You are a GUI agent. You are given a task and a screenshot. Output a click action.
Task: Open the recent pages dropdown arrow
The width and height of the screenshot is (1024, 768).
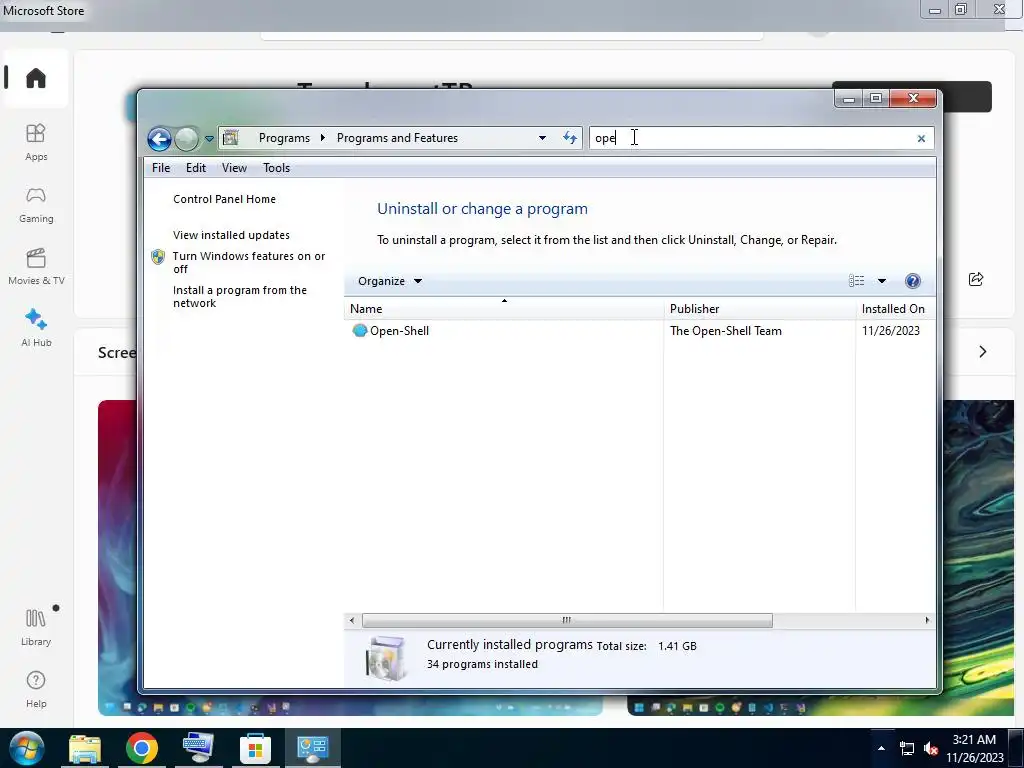(209, 138)
